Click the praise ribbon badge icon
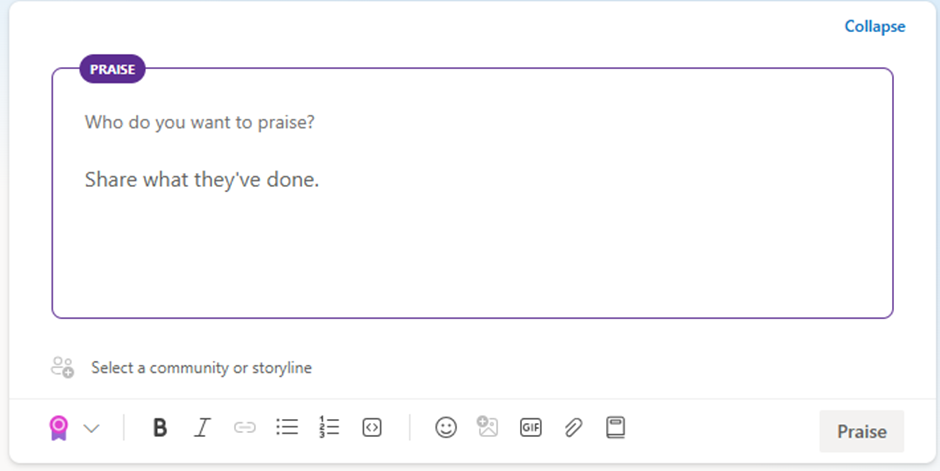 (59, 428)
